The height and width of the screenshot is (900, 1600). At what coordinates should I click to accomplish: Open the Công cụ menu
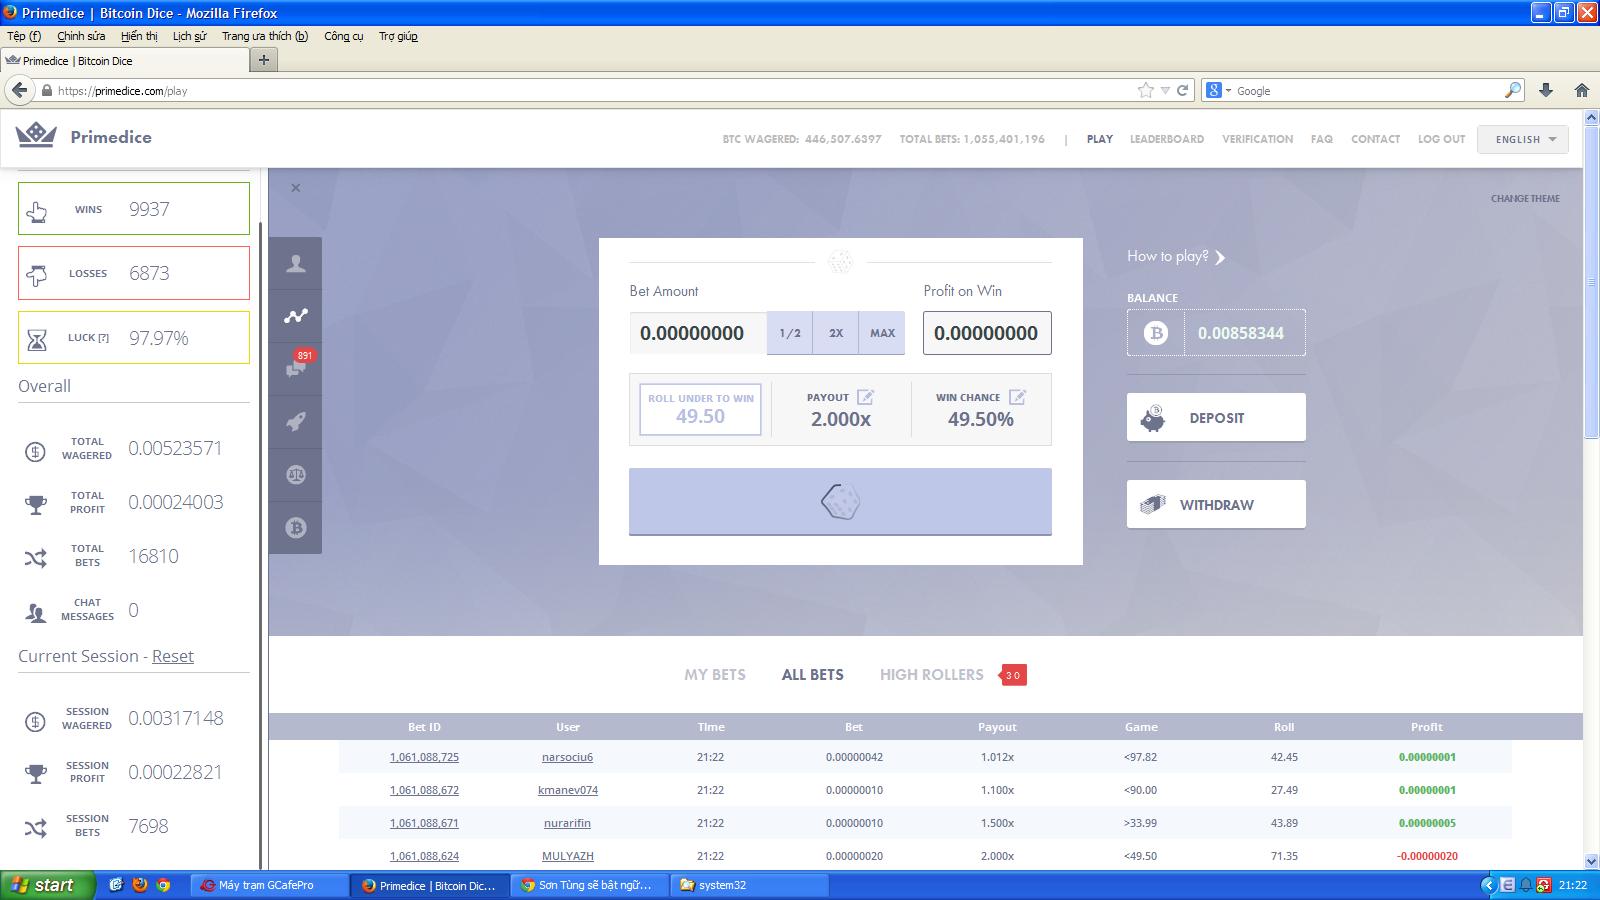click(x=344, y=36)
